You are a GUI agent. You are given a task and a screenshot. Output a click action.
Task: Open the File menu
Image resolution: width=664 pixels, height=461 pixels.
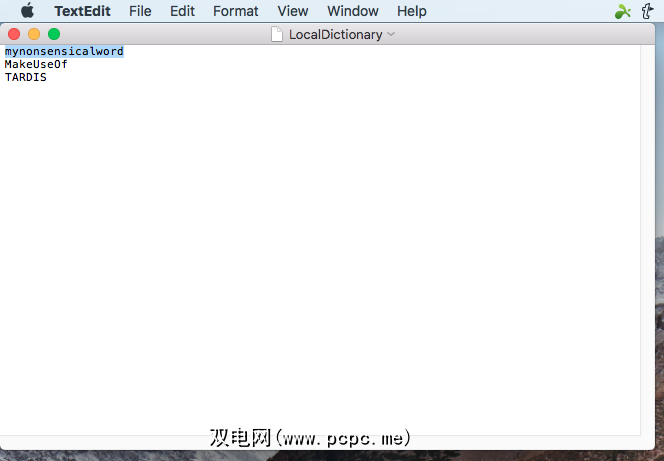(x=140, y=11)
